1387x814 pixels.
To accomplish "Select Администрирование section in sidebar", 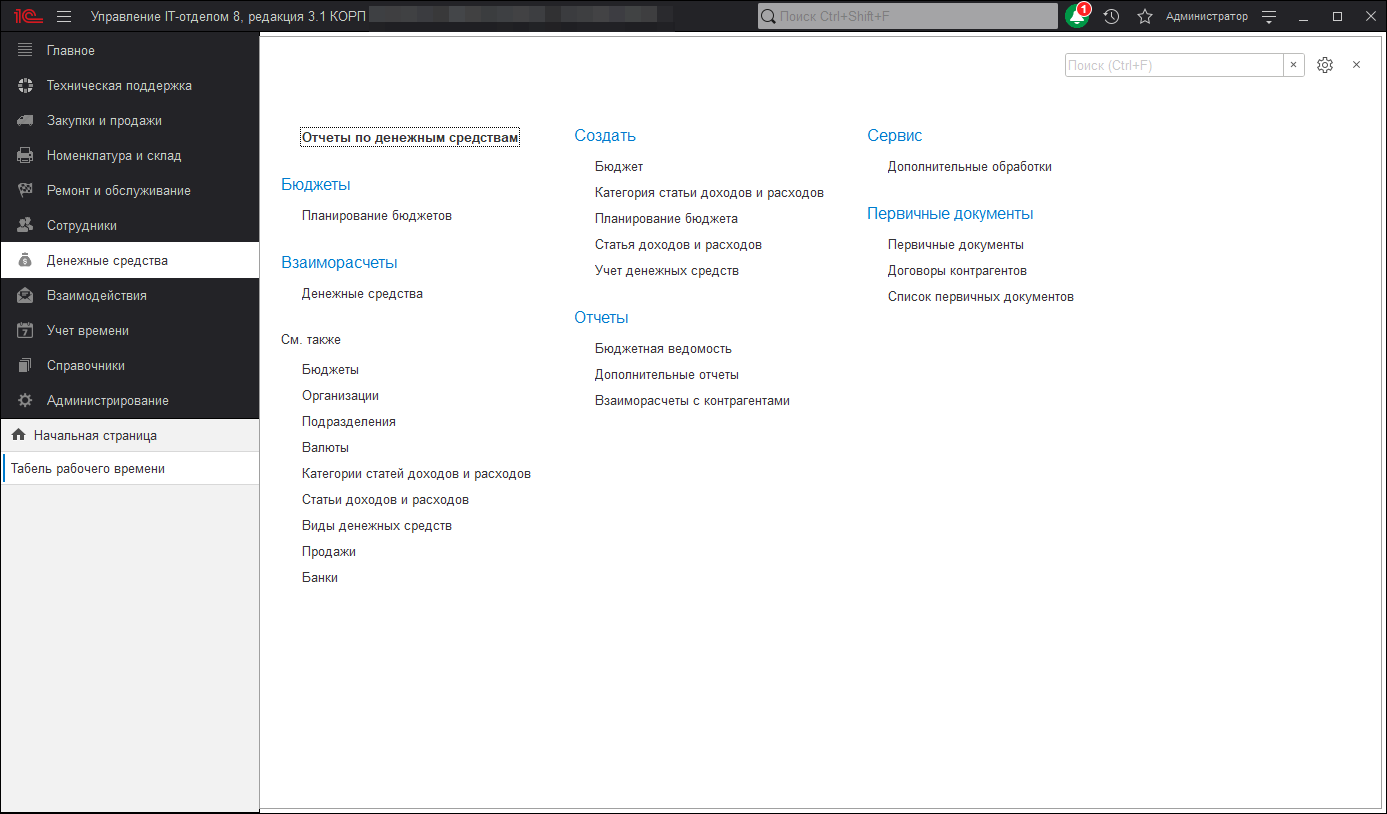I will point(107,400).
